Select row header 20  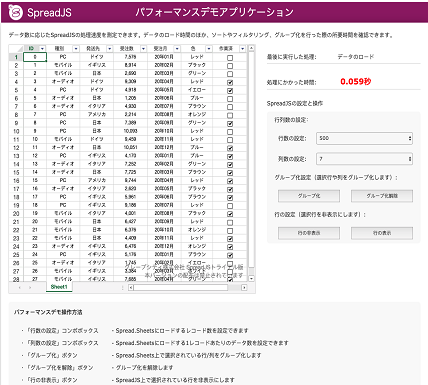pos(16,214)
